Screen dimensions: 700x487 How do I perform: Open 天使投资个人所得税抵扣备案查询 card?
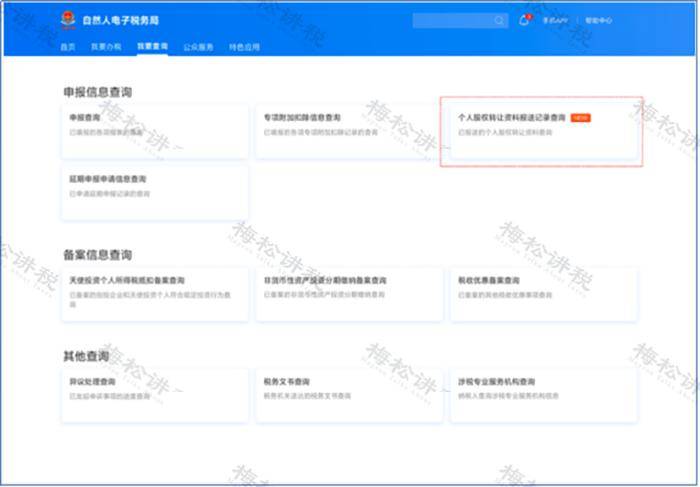(154, 294)
